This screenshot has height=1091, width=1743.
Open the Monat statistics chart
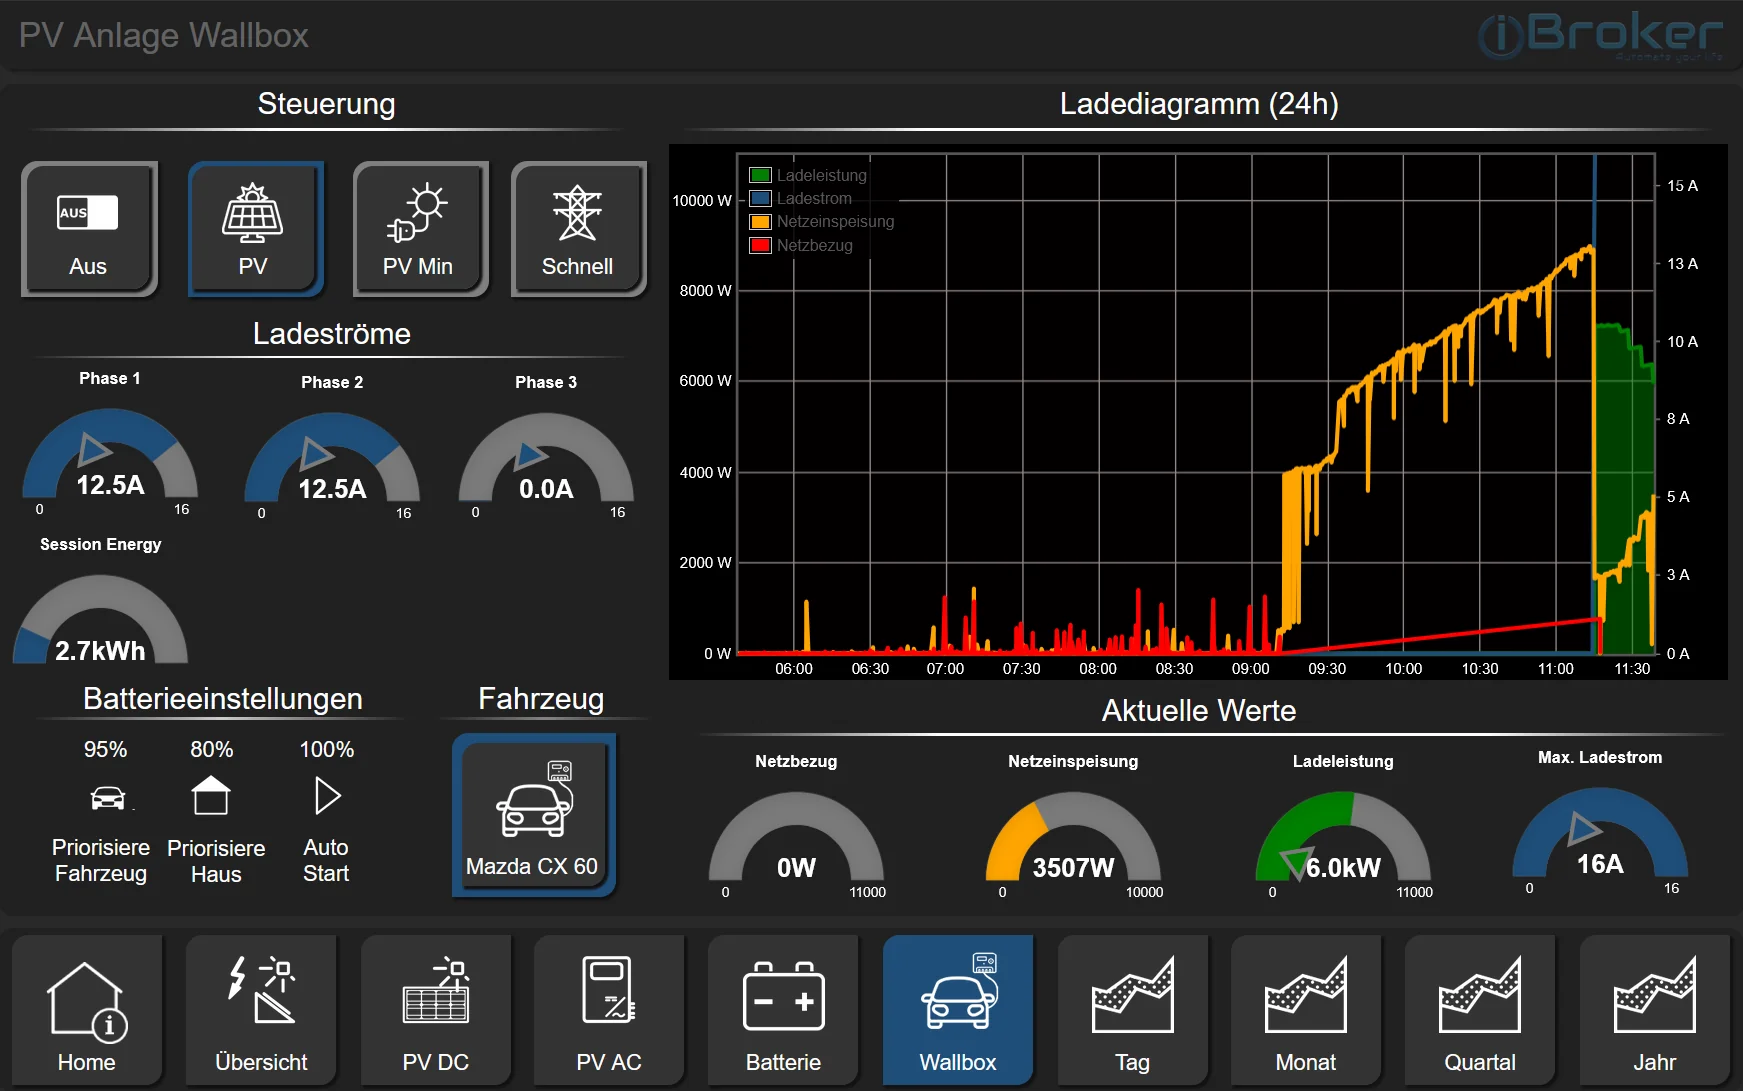[1306, 1010]
